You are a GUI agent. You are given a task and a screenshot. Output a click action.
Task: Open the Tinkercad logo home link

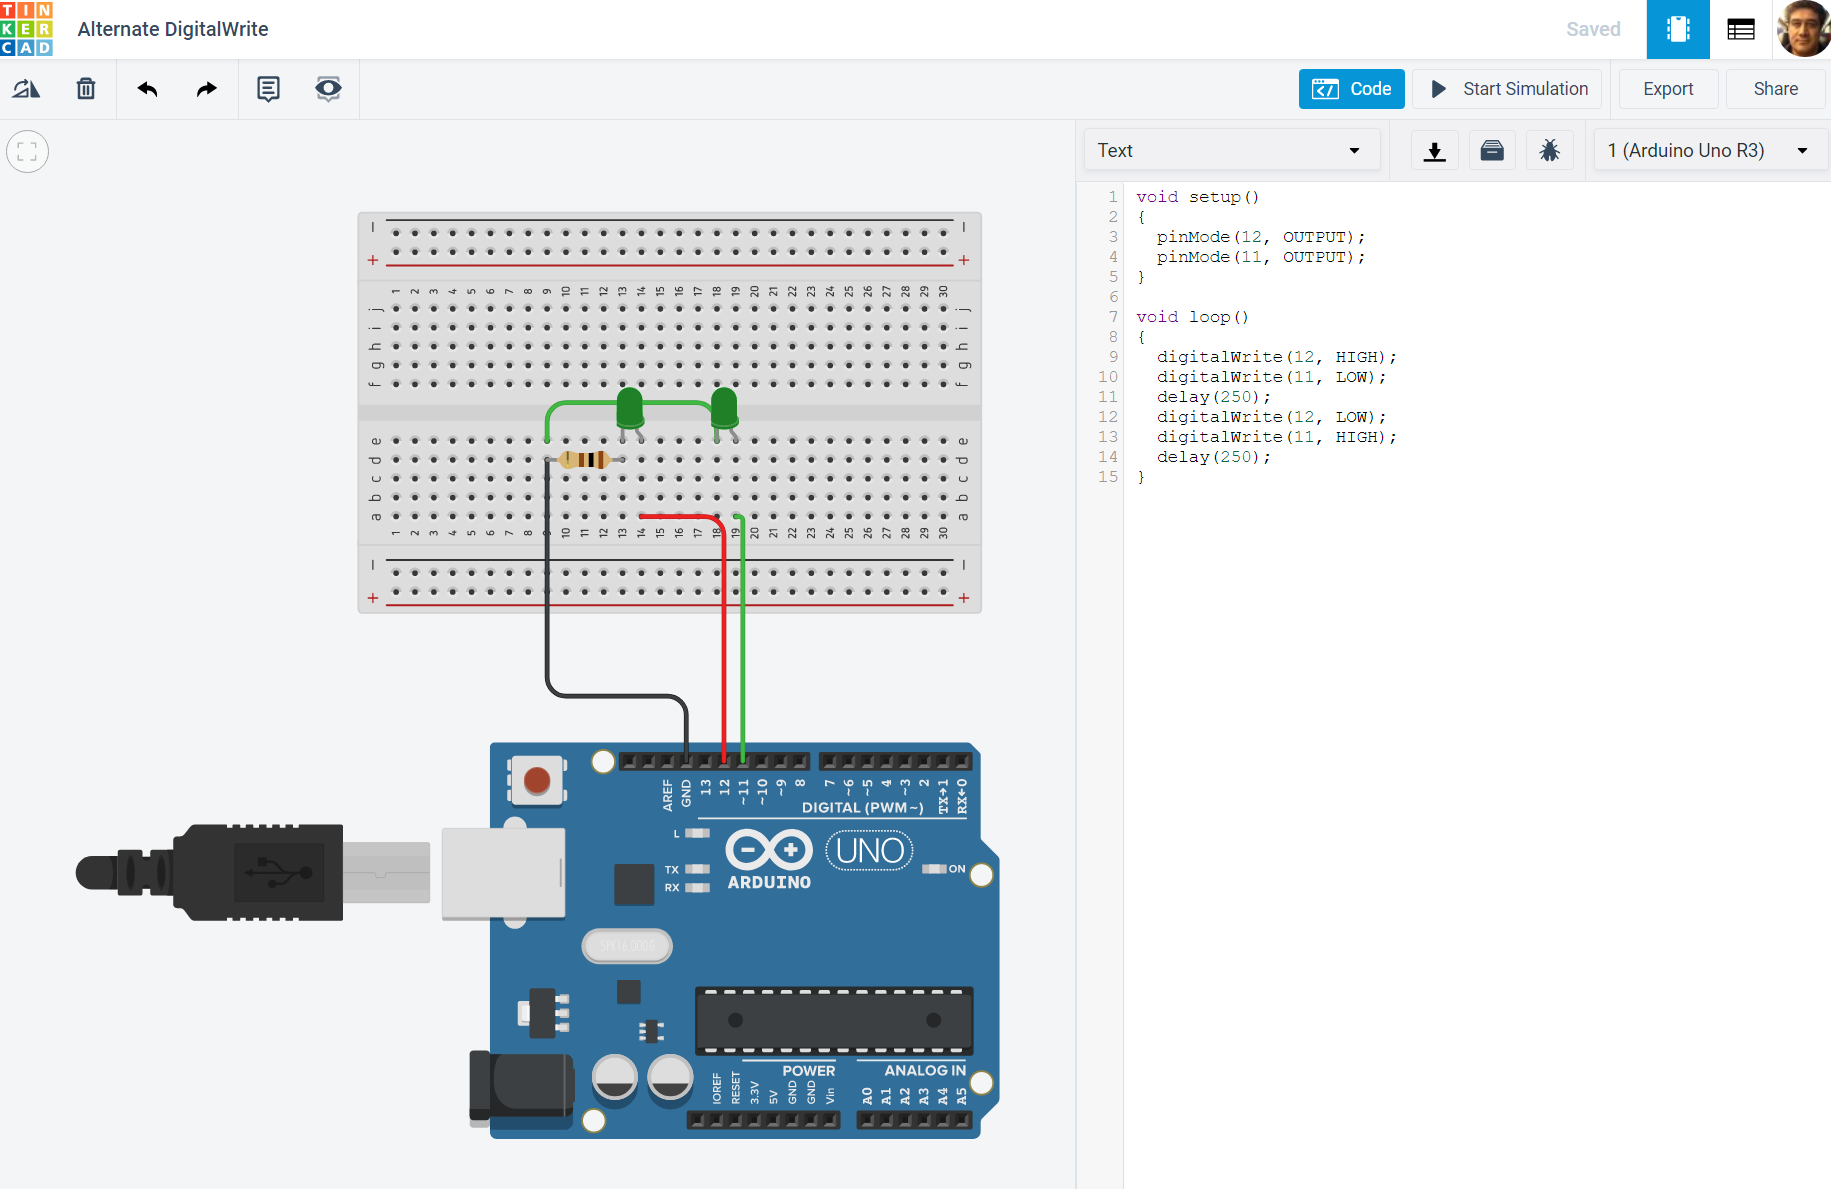27,29
